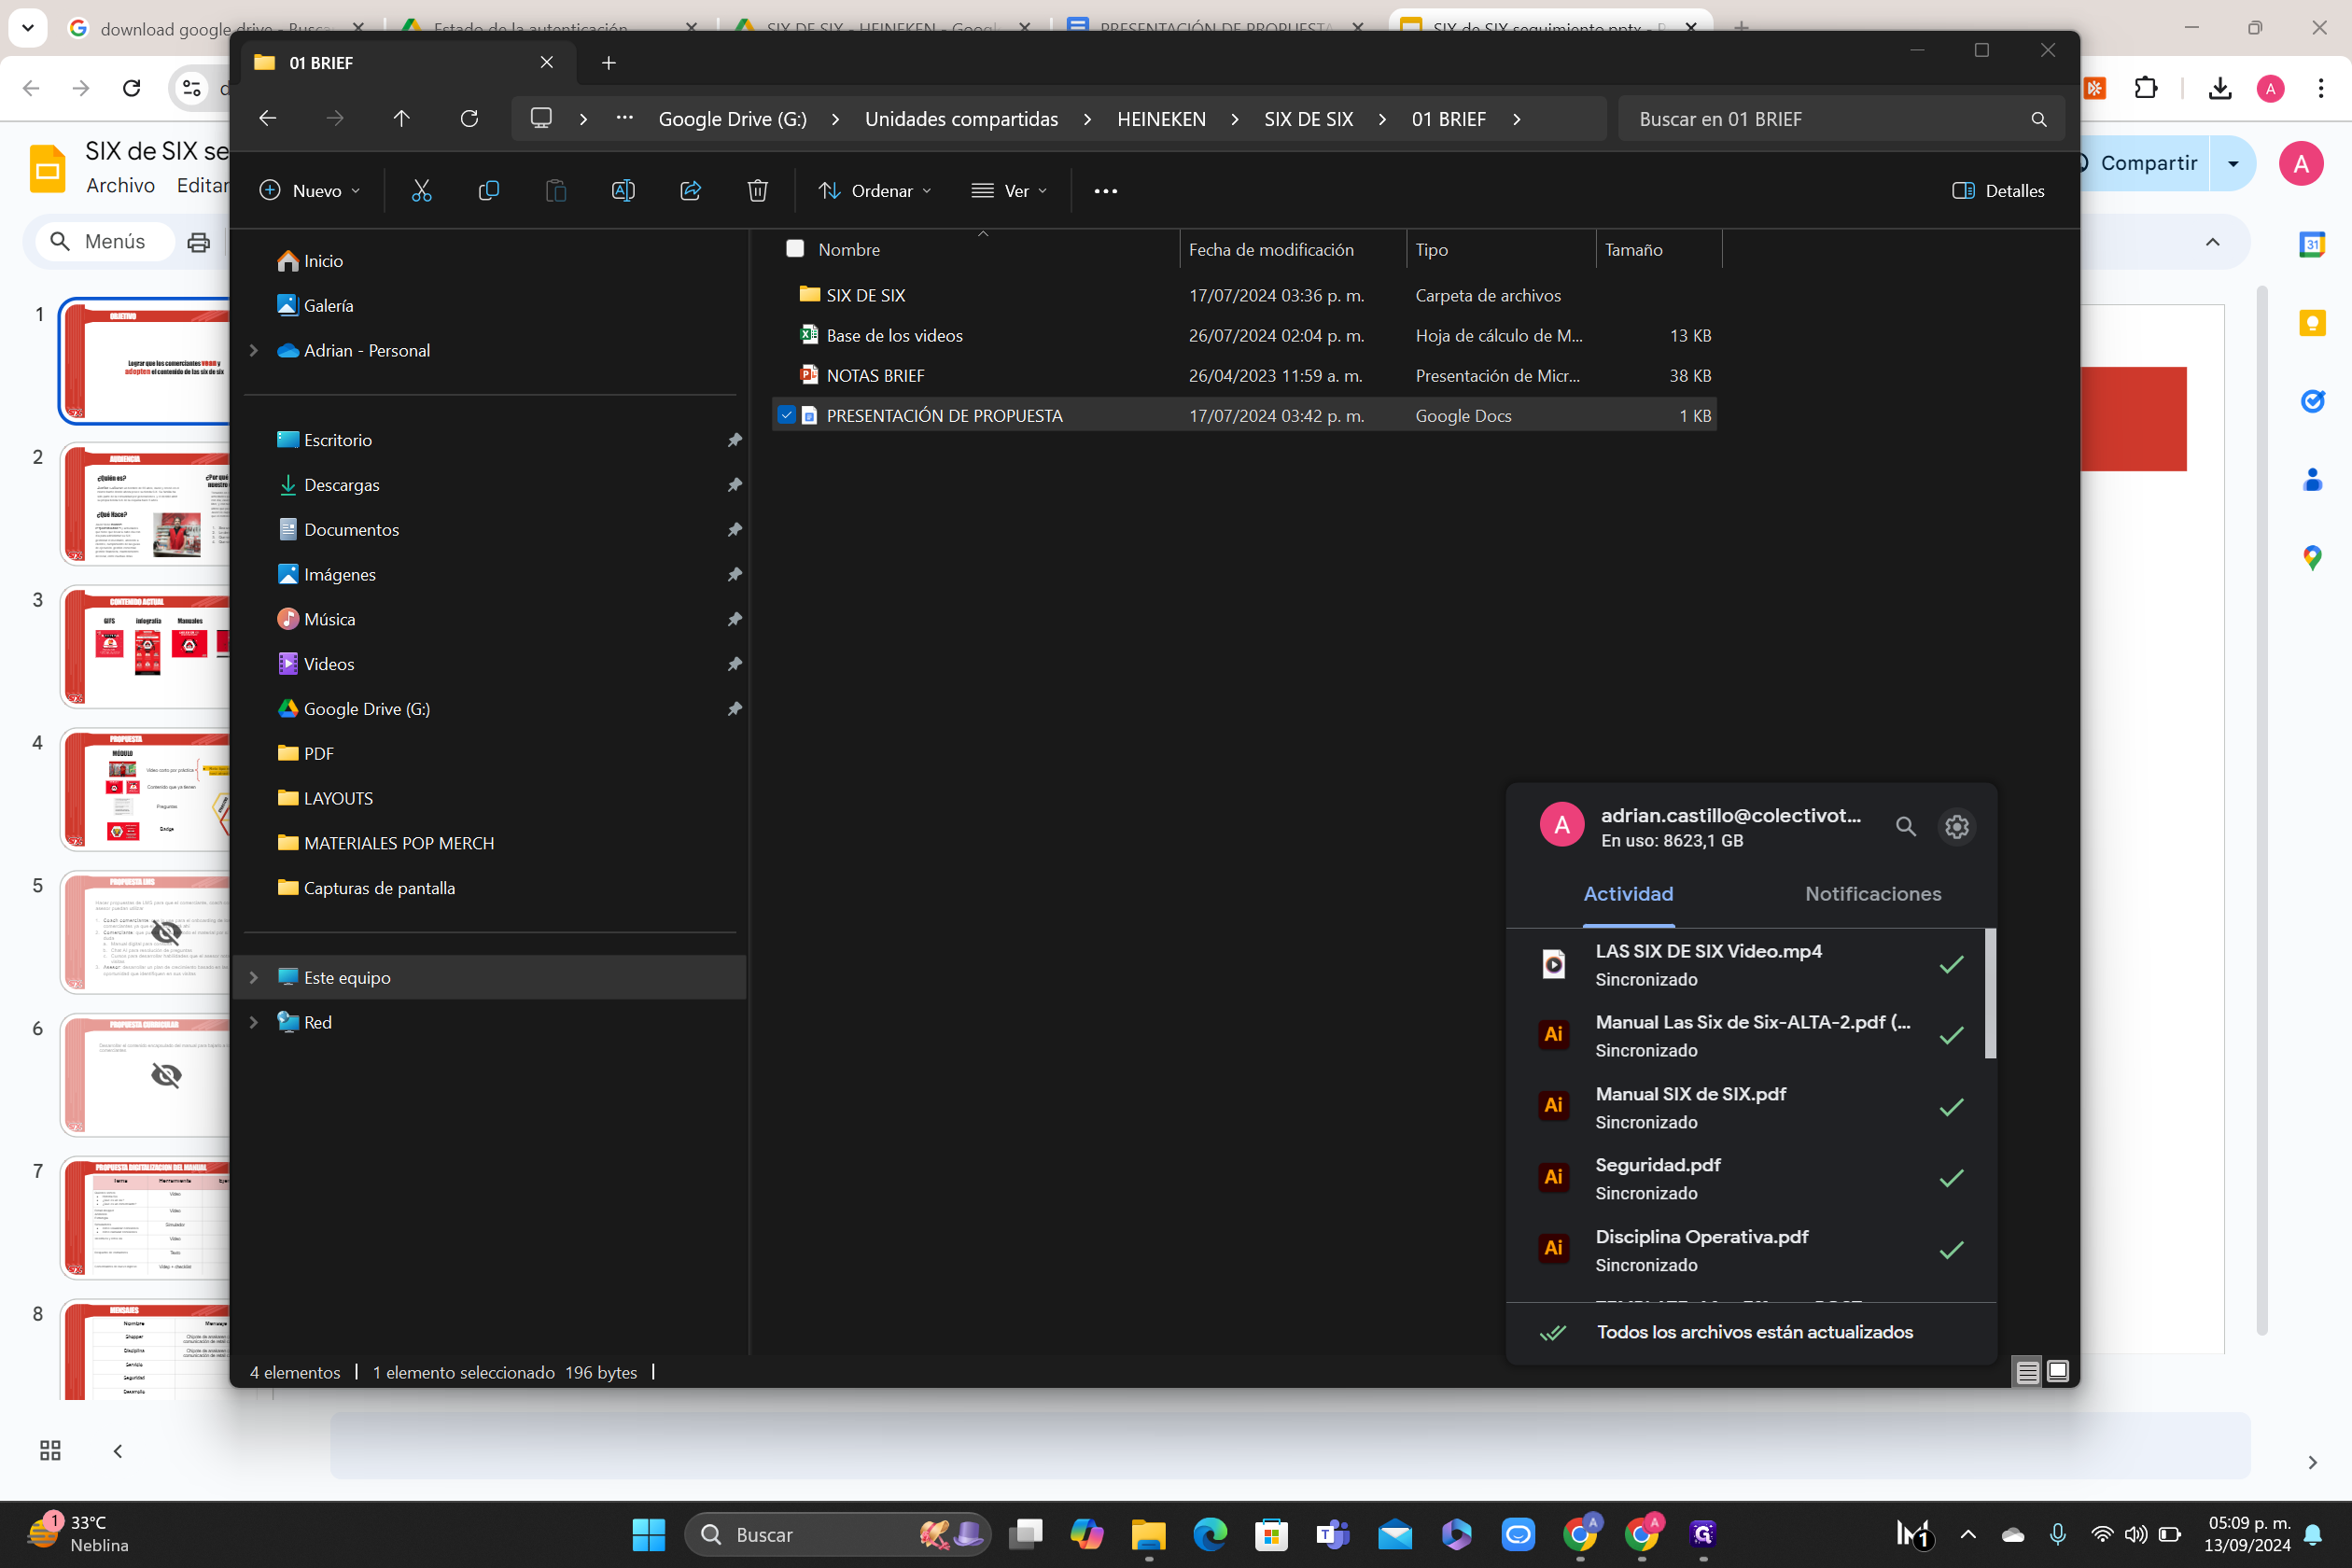Unpin Google Drive (G:) from quick access

coord(734,709)
